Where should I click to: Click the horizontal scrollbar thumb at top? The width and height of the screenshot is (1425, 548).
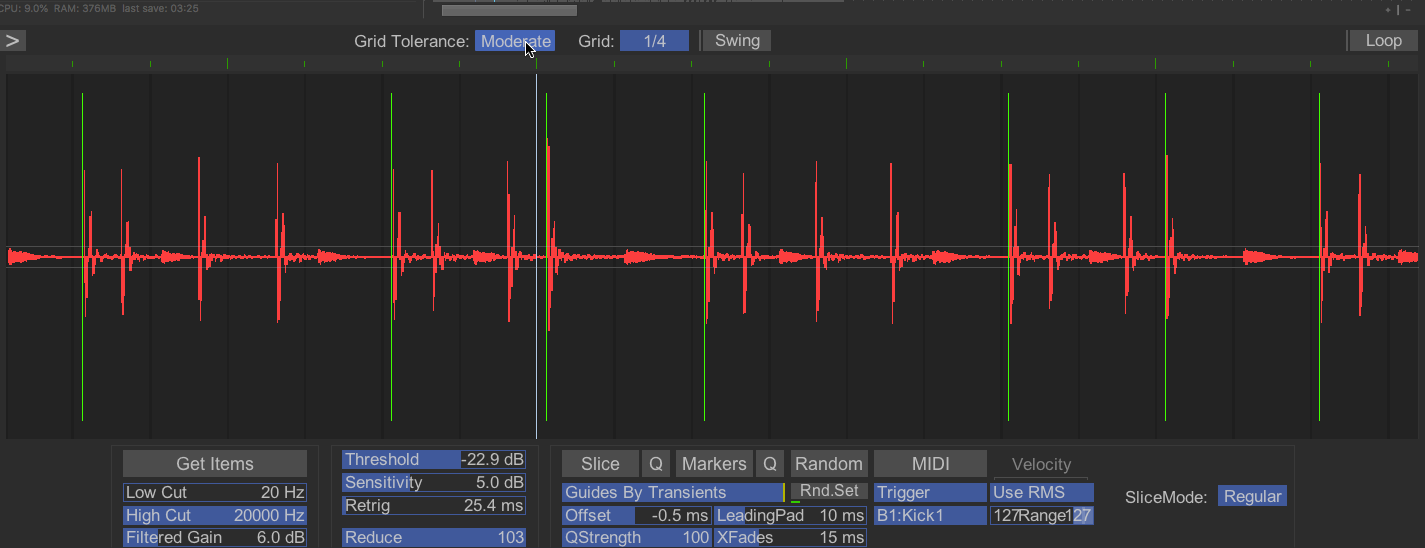point(509,10)
